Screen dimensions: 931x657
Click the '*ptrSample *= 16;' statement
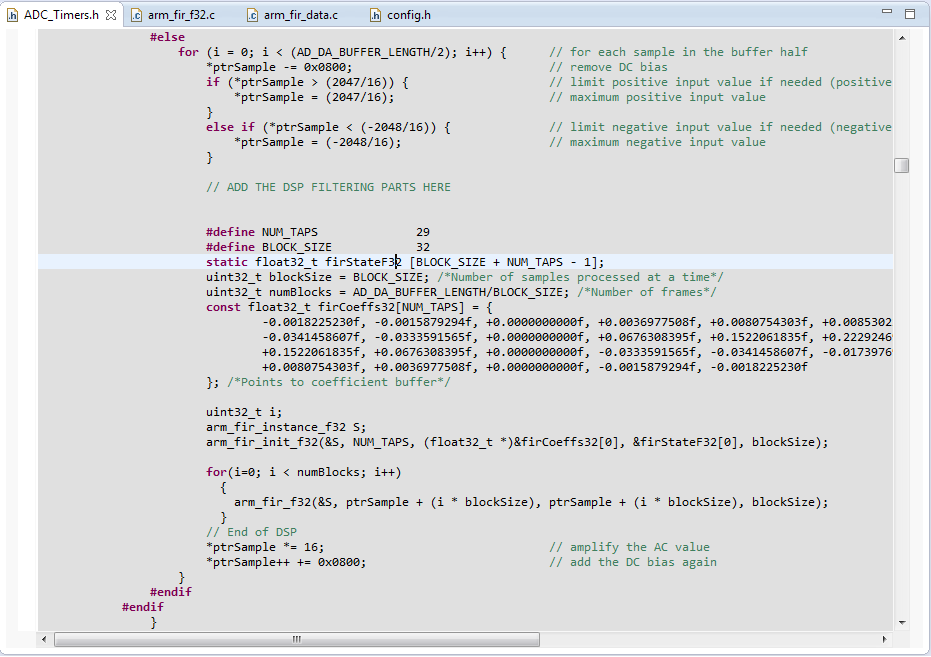[265, 547]
